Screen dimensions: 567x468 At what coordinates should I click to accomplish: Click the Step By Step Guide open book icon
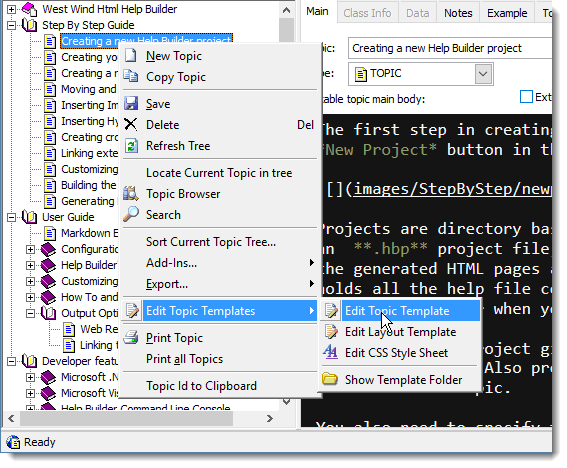29,25
